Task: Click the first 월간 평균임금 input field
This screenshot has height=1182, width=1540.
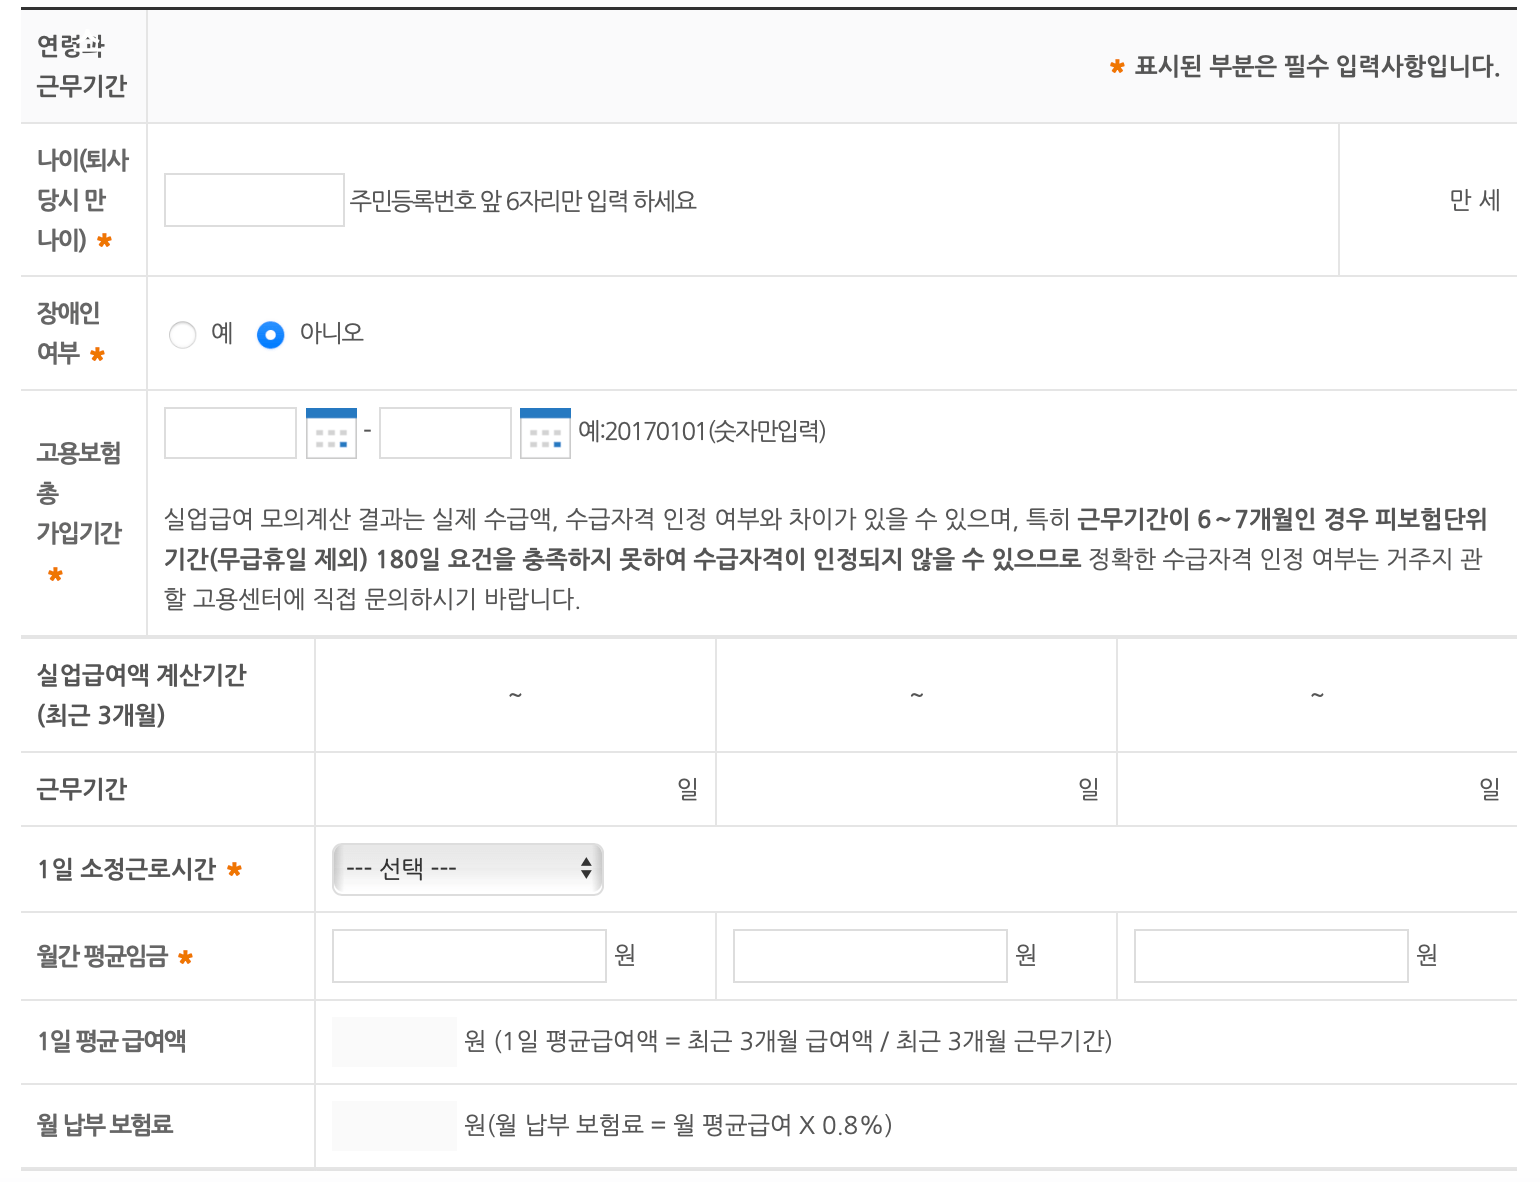Action: pos(468,956)
